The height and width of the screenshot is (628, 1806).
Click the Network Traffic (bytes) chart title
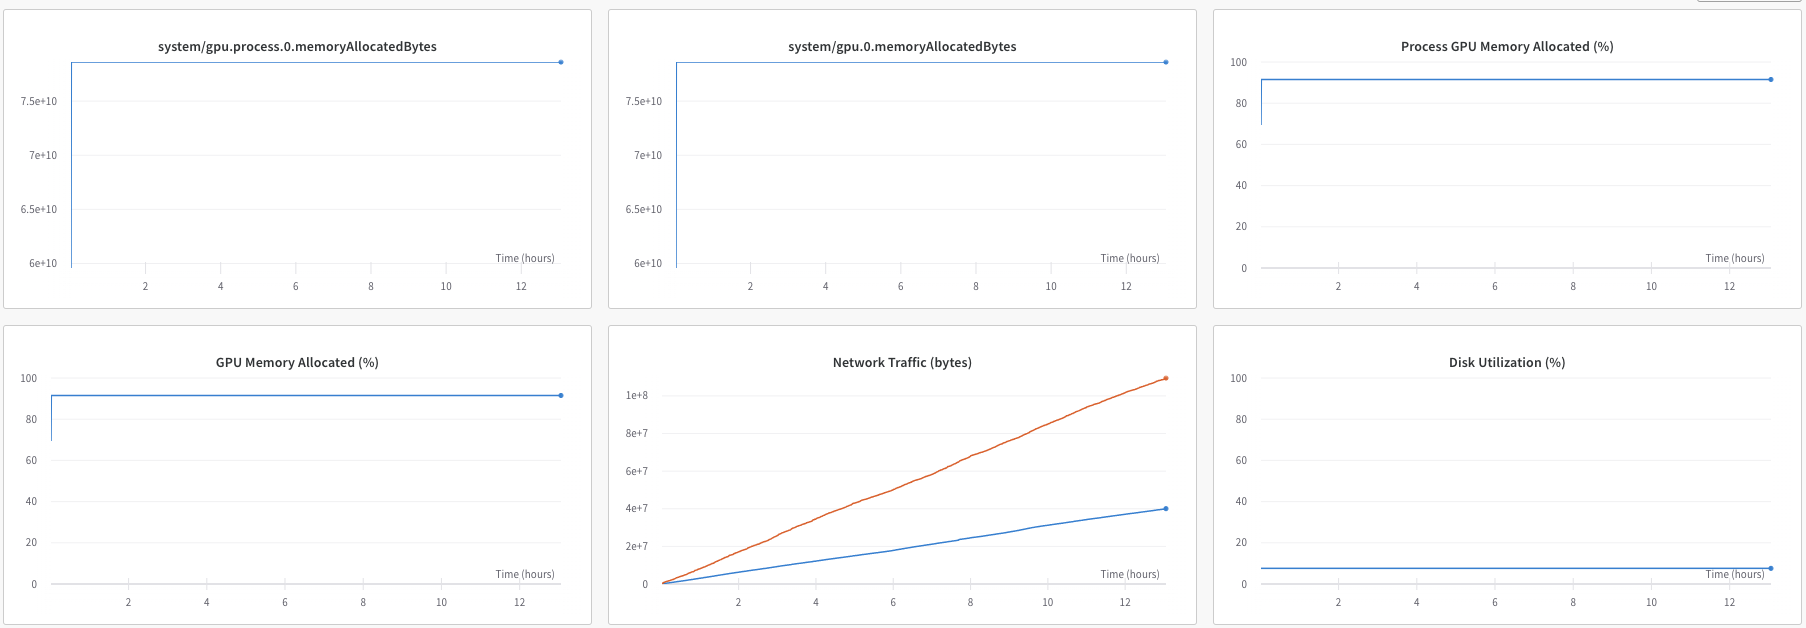click(902, 363)
